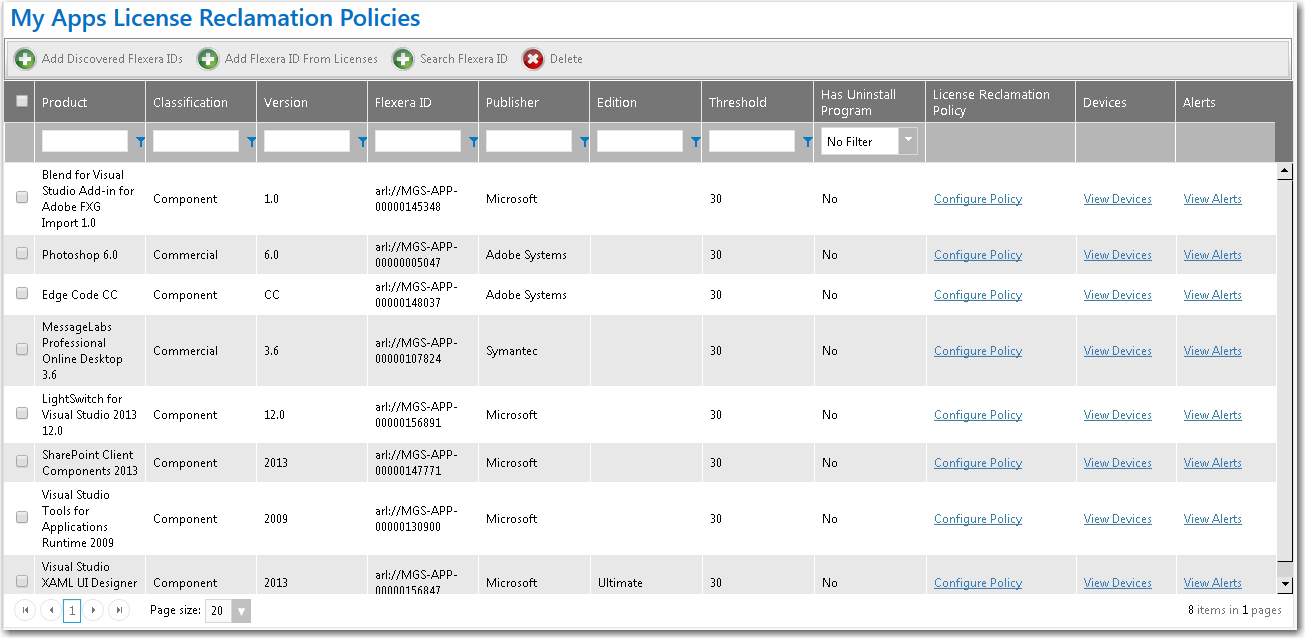Click 'arl://MGS-APP-00000005047' Flexera ID cell
The height and width of the screenshot is (638, 1305).
pos(416,255)
